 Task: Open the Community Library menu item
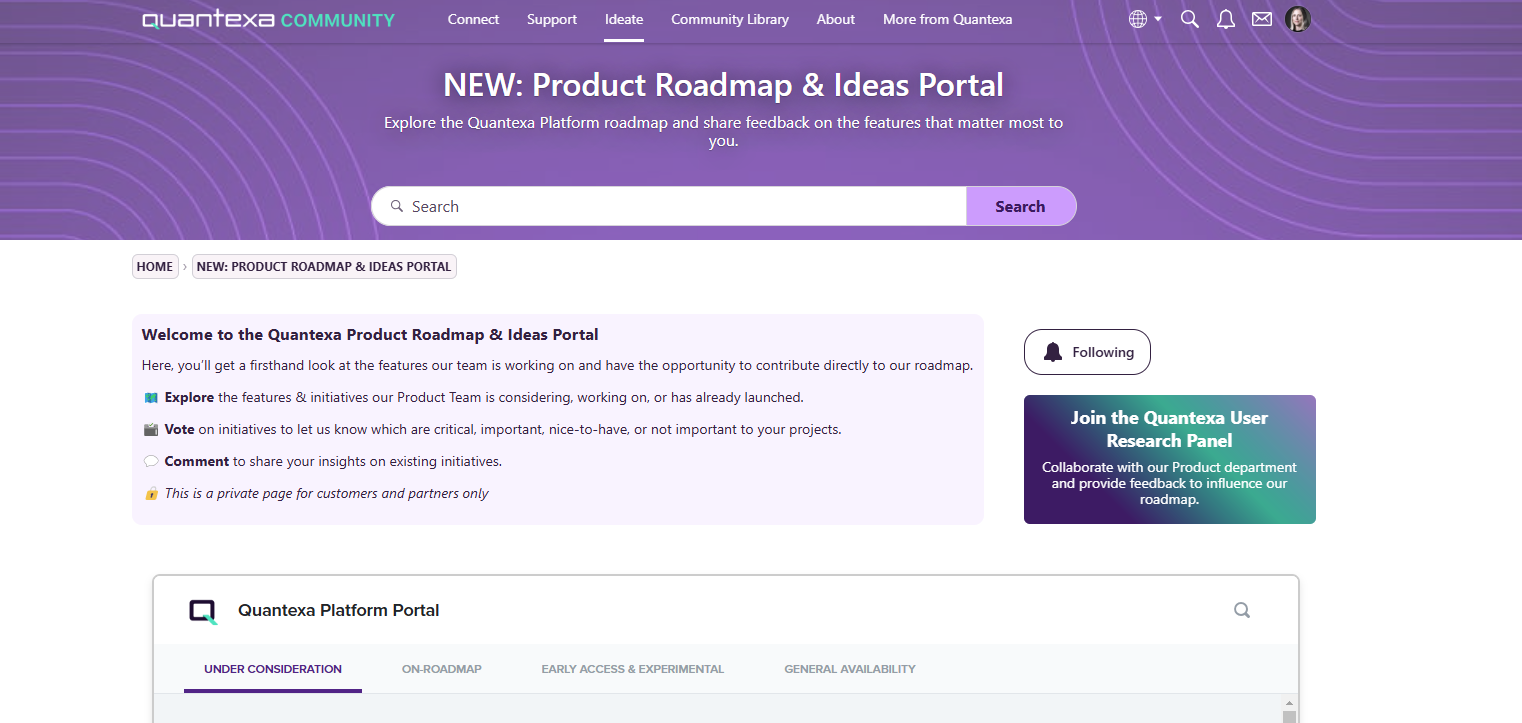729,18
